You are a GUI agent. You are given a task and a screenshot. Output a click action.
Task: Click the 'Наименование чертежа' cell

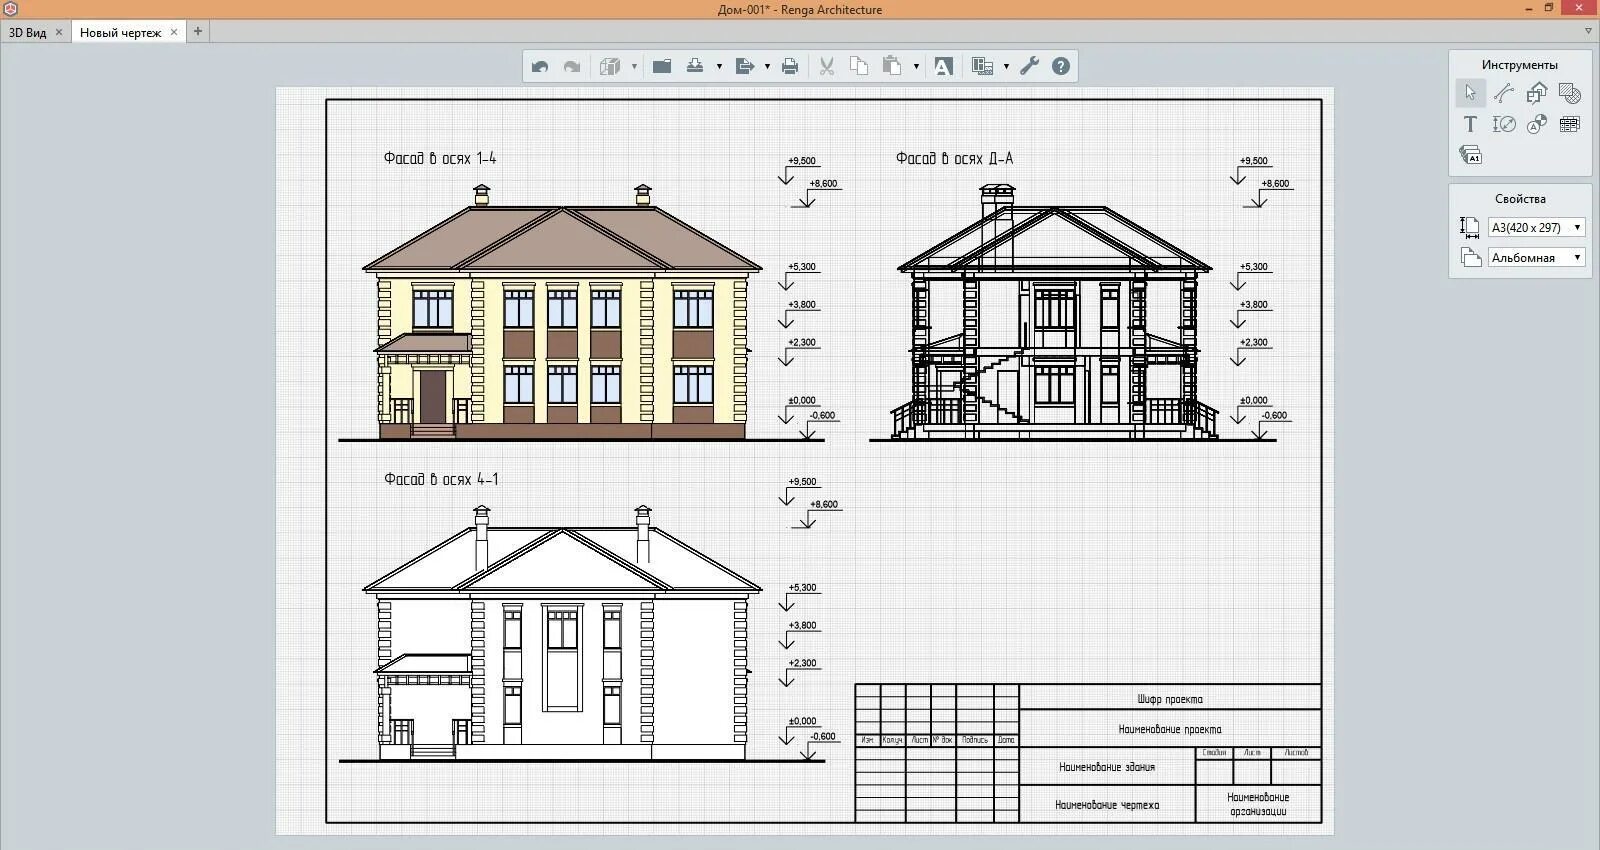[1107, 804]
